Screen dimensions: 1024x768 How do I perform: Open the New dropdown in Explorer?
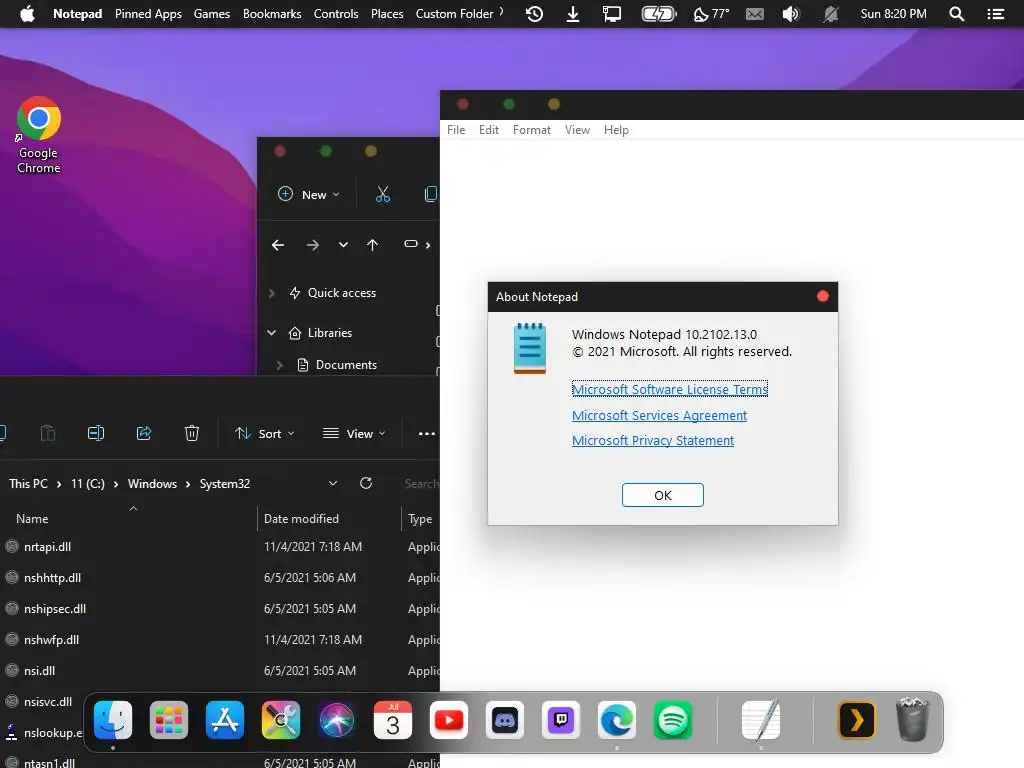[x=309, y=194]
